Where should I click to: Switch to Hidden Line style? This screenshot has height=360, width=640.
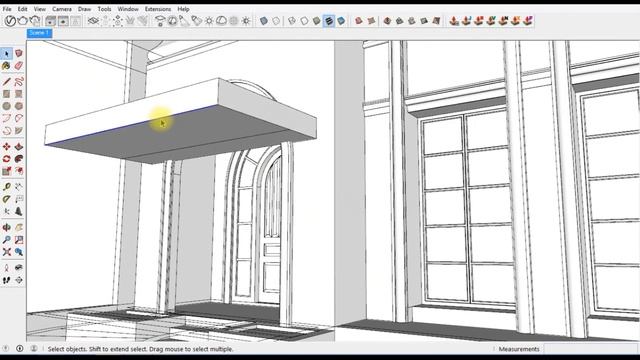click(x=304, y=21)
